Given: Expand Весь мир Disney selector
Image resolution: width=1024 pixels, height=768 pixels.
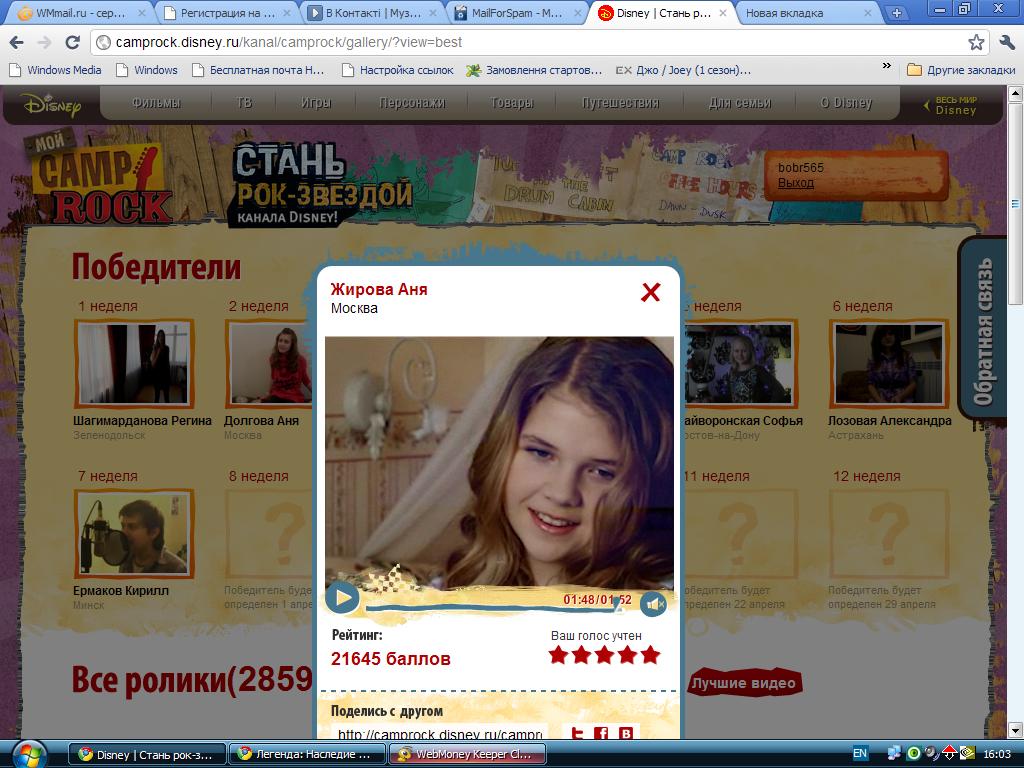Looking at the screenshot, I should coord(951,105).
